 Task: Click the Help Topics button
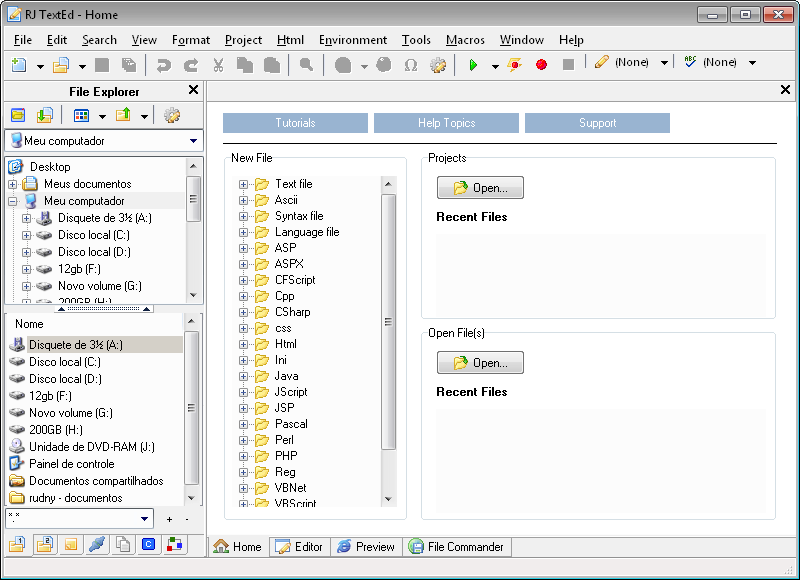446,123
